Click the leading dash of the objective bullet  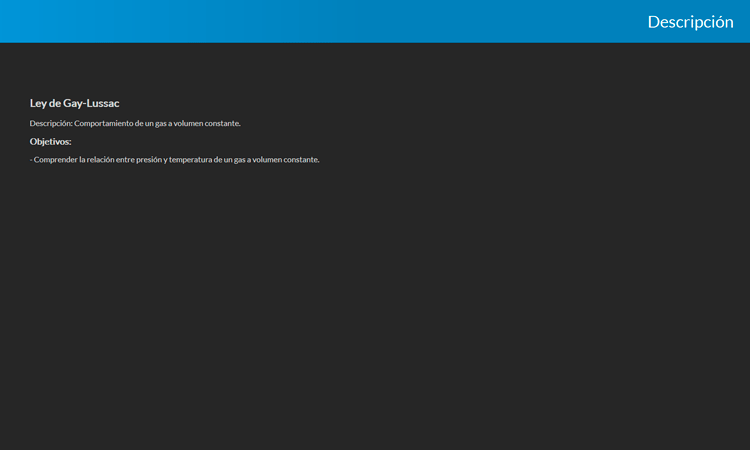[31, 160]
